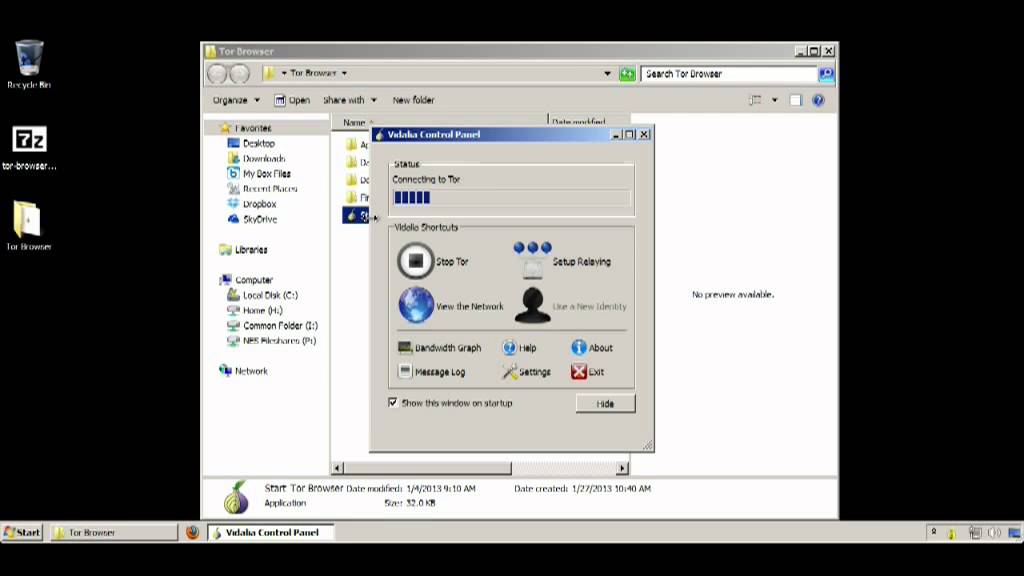Viewport: 1024px width, 576px height.
Task: Select the Tor Browser desktop folder
Action: point(29,225)
